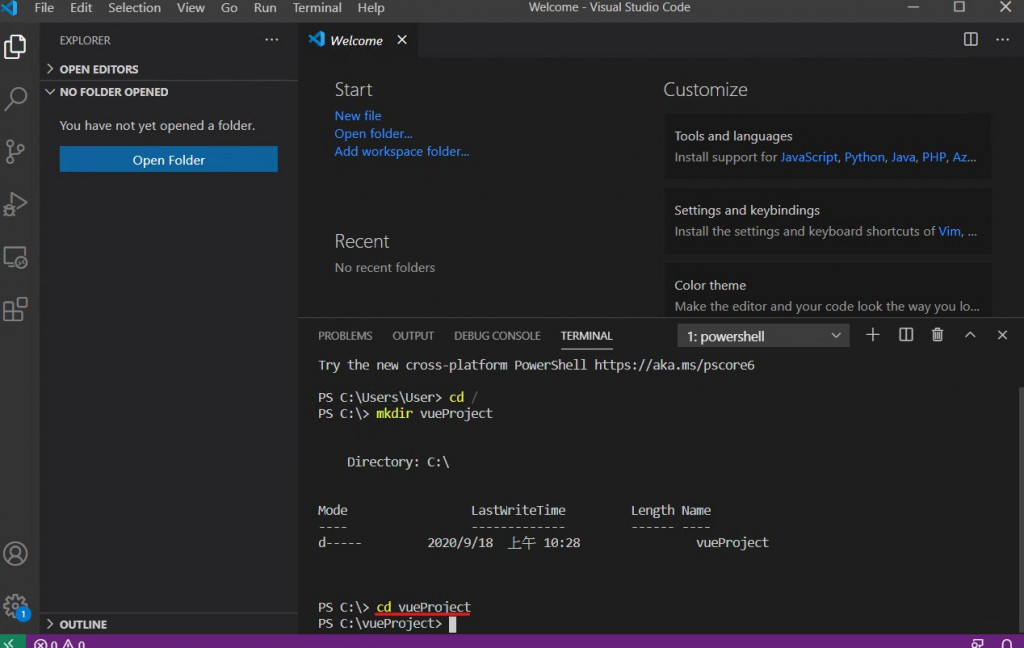Open the Explorer view in activity bar
The image size is (1024, 648).
click(x=15, y=47)
